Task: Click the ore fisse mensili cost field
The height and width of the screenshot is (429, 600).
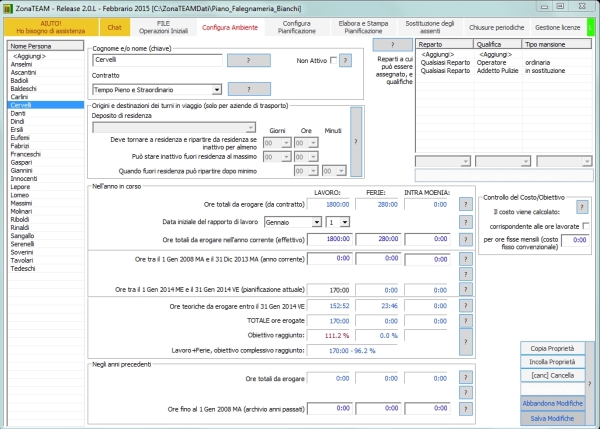Action: [575, 240]
